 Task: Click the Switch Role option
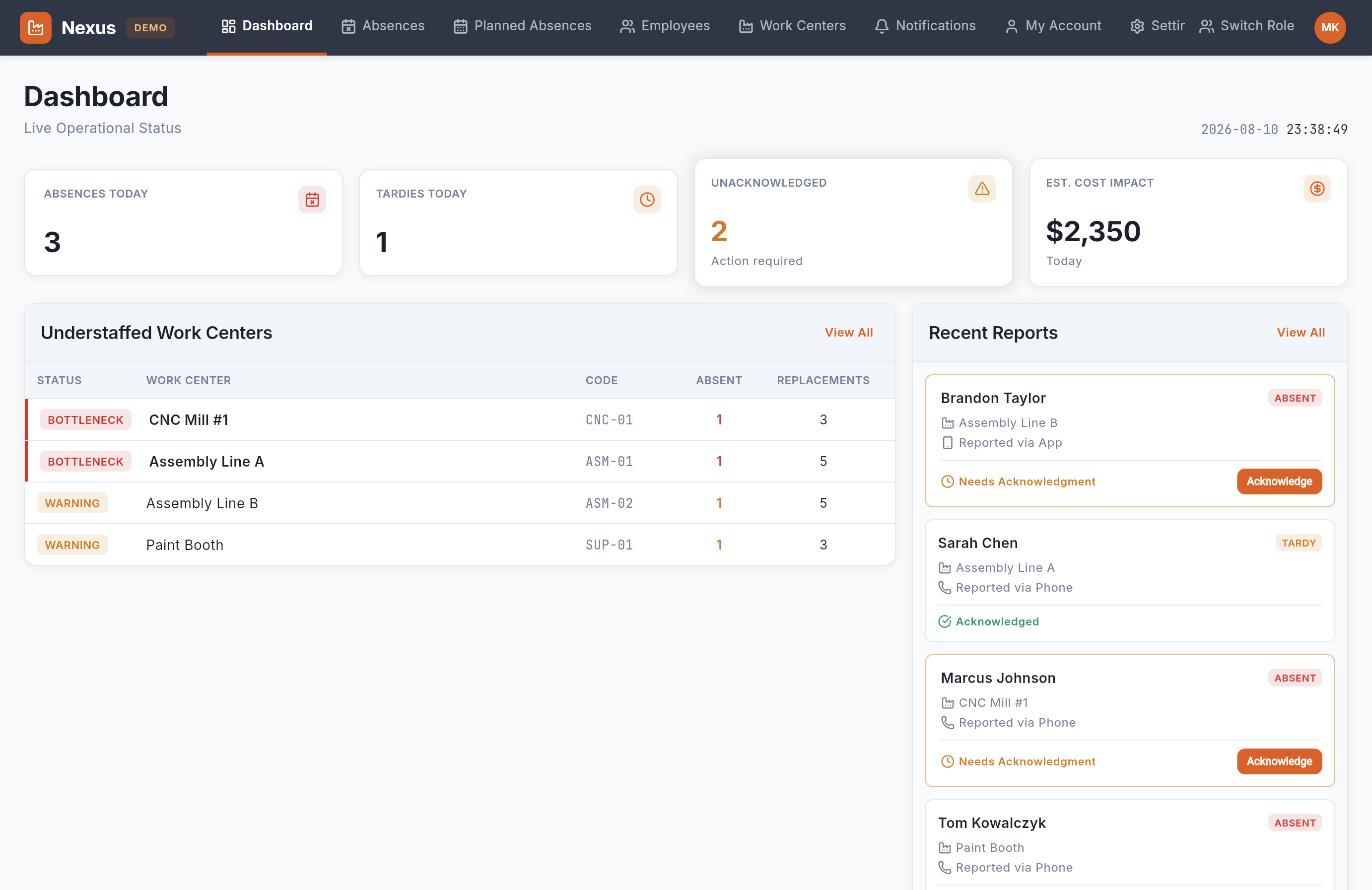click(x=1247, y=26)
